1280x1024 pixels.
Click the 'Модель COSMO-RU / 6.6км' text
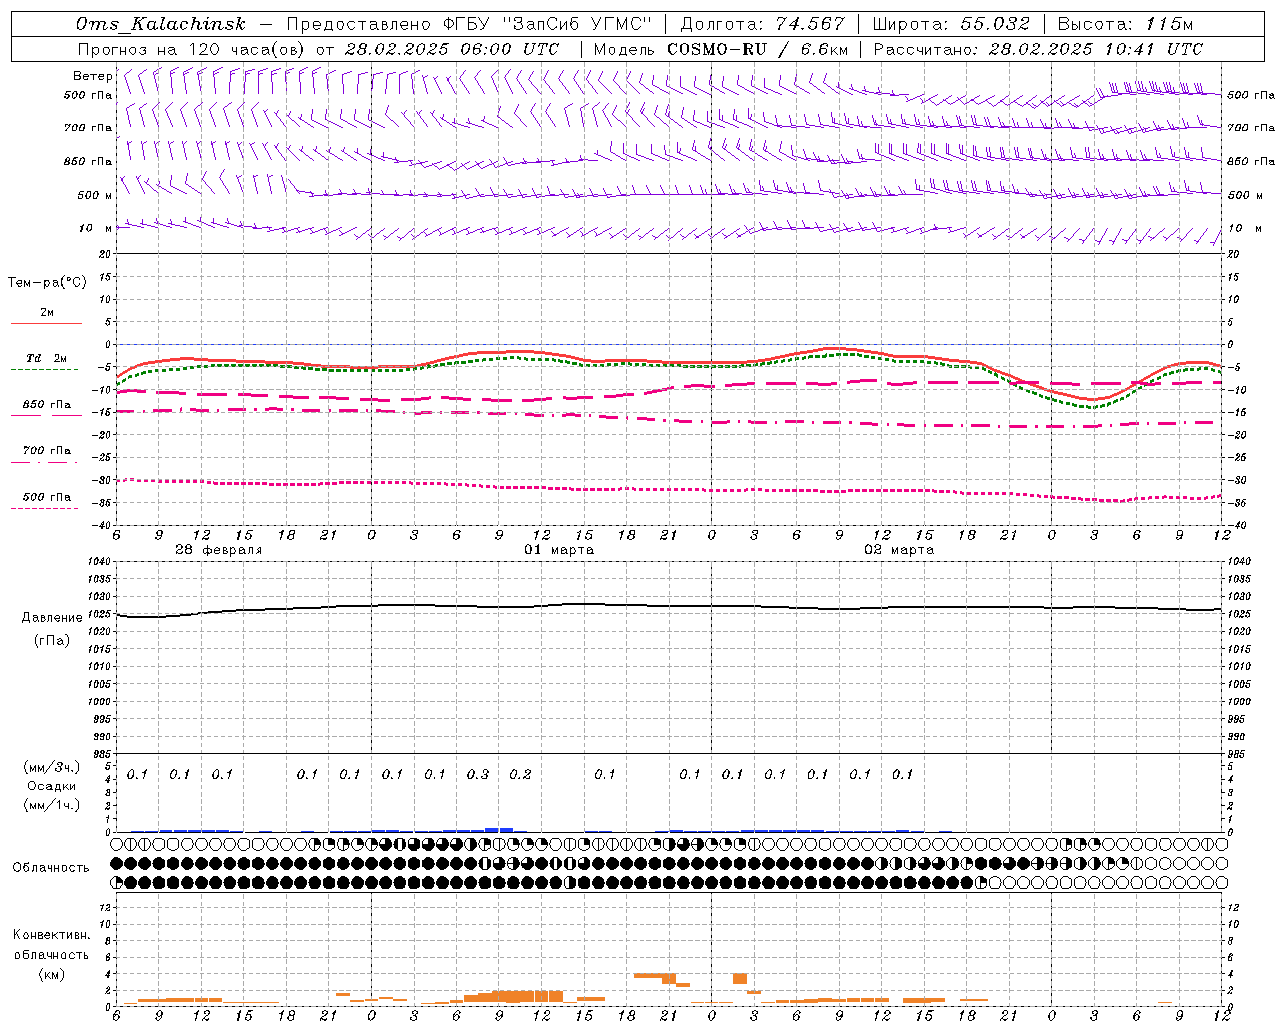pyautogui.click(x=721, y=49)
